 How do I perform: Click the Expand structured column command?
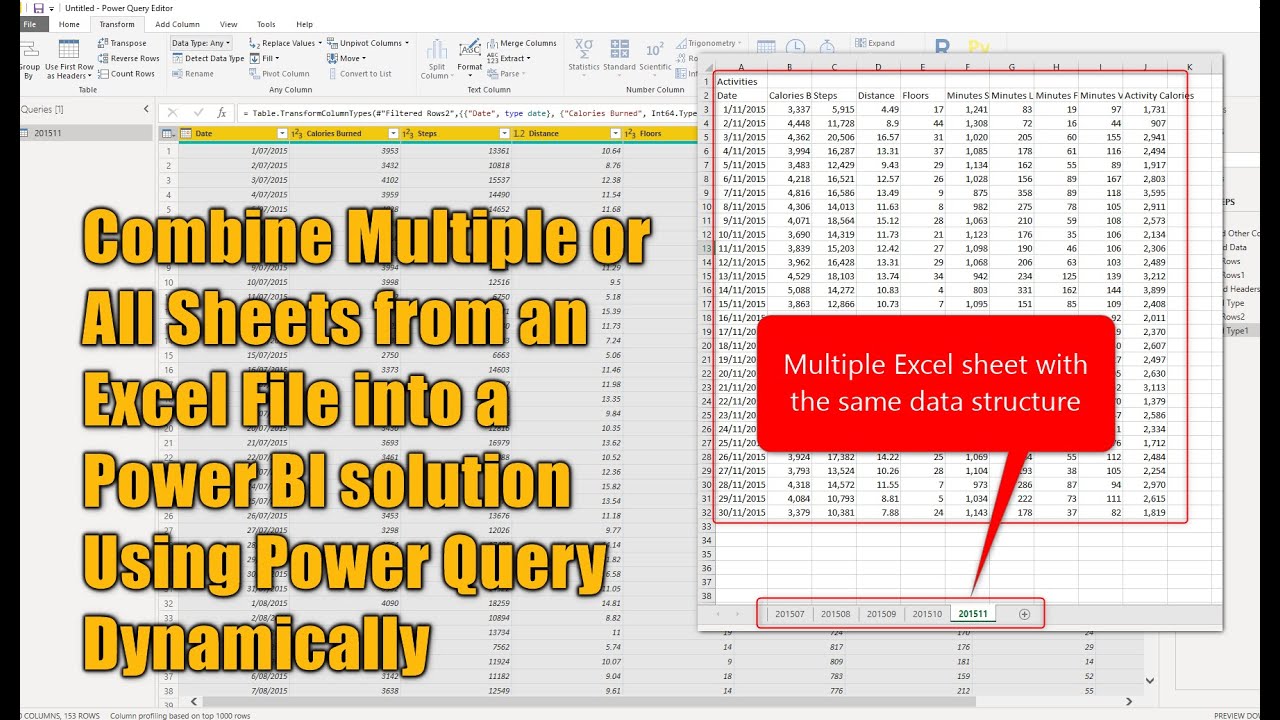point(874,43)
